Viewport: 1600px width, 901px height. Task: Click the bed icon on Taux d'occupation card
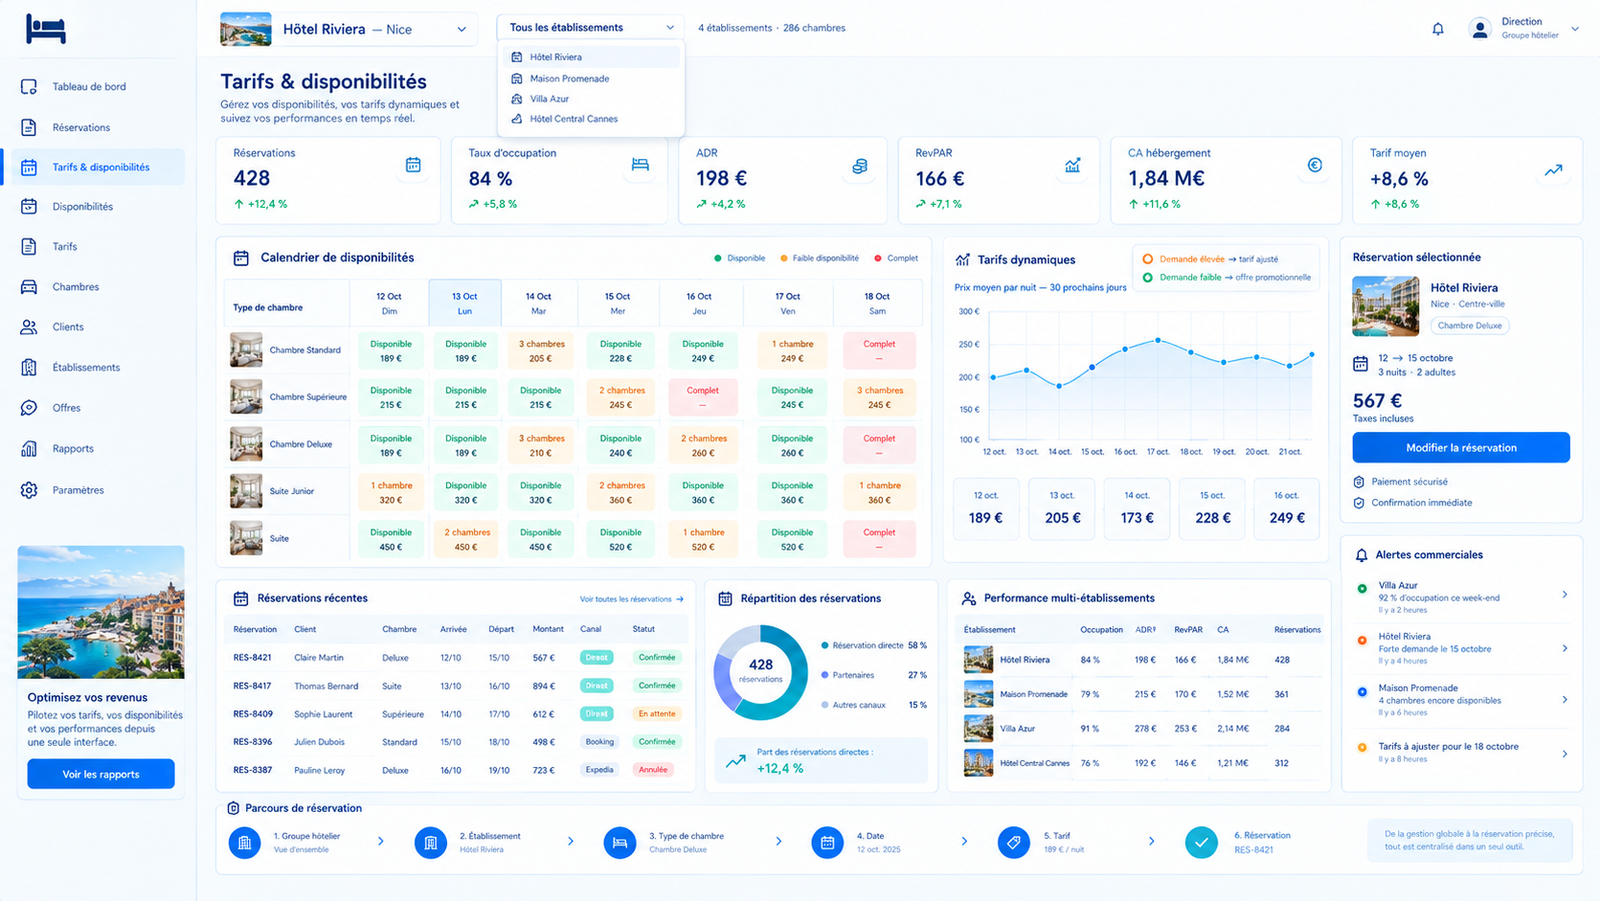(x=640, y=165)
